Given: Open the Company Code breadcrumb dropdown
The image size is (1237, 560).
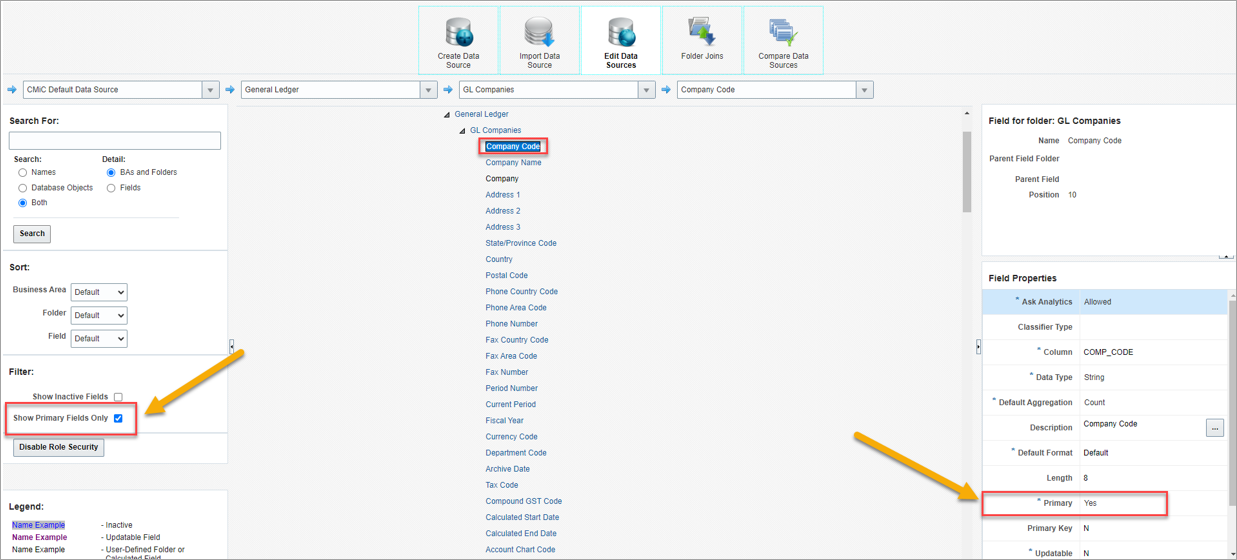Looking at the screenshot, I should click(864, 90).
